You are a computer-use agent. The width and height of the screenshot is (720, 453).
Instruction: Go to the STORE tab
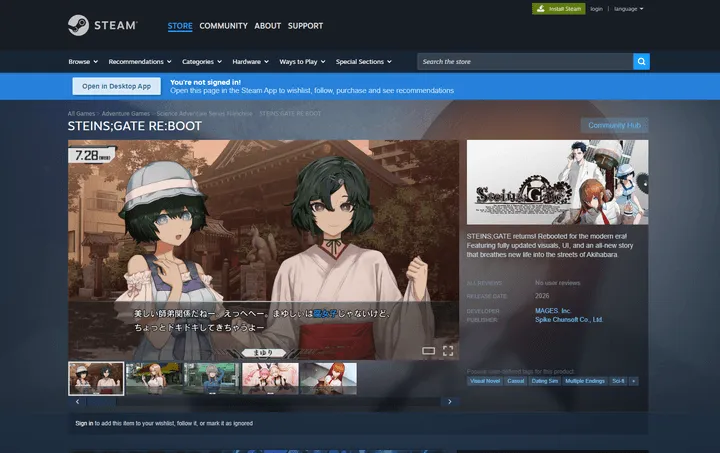180,26
